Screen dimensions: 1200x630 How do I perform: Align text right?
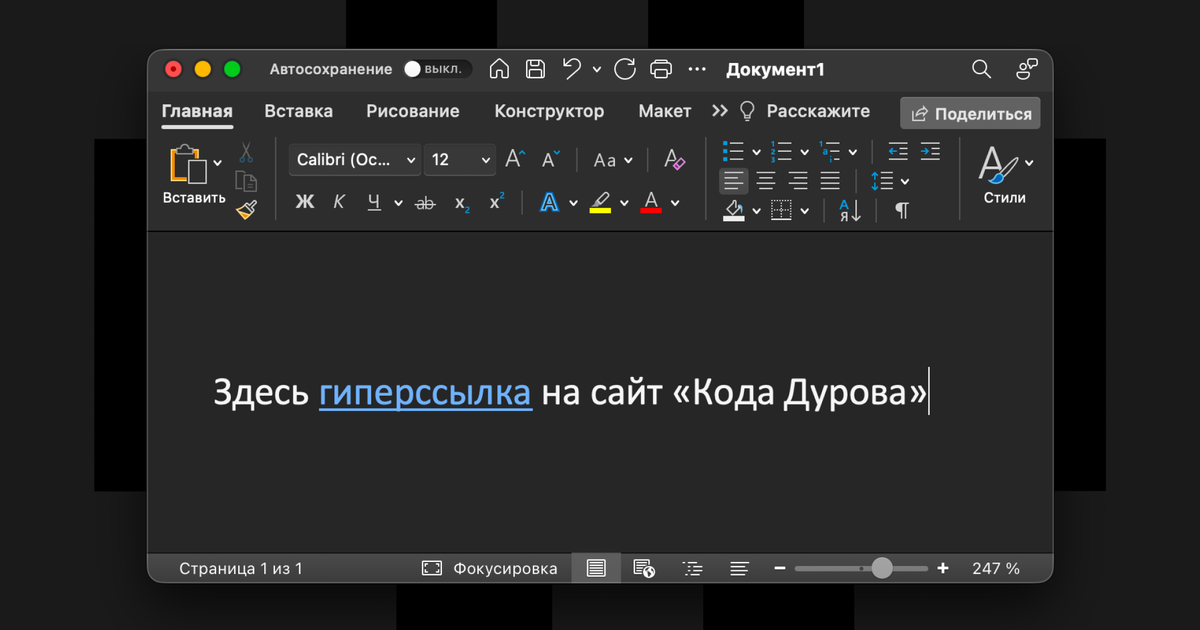798,181
